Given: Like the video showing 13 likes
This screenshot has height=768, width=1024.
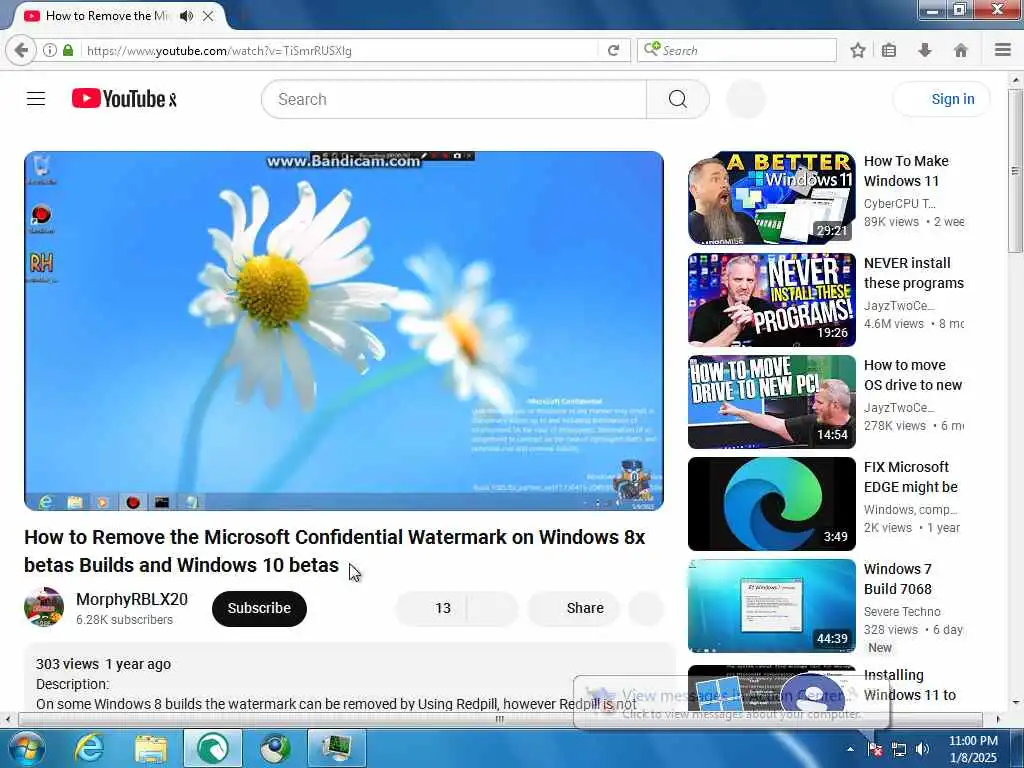Looking at the screenshot, I should (x=431, y=608).
